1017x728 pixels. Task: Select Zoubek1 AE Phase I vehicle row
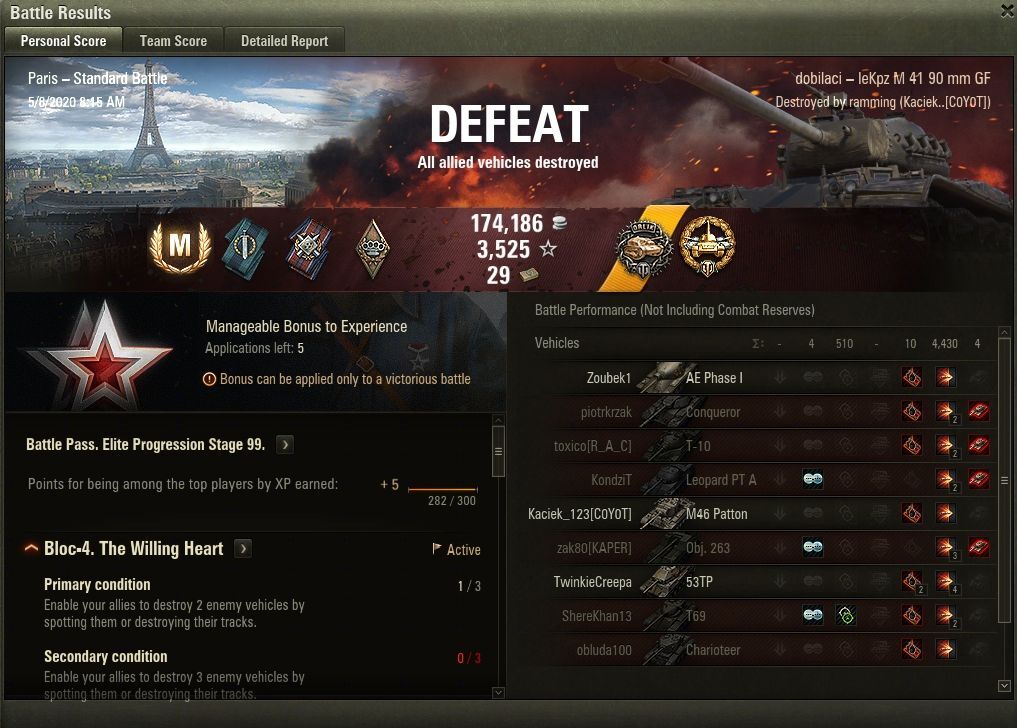click(x=761, y=378)
